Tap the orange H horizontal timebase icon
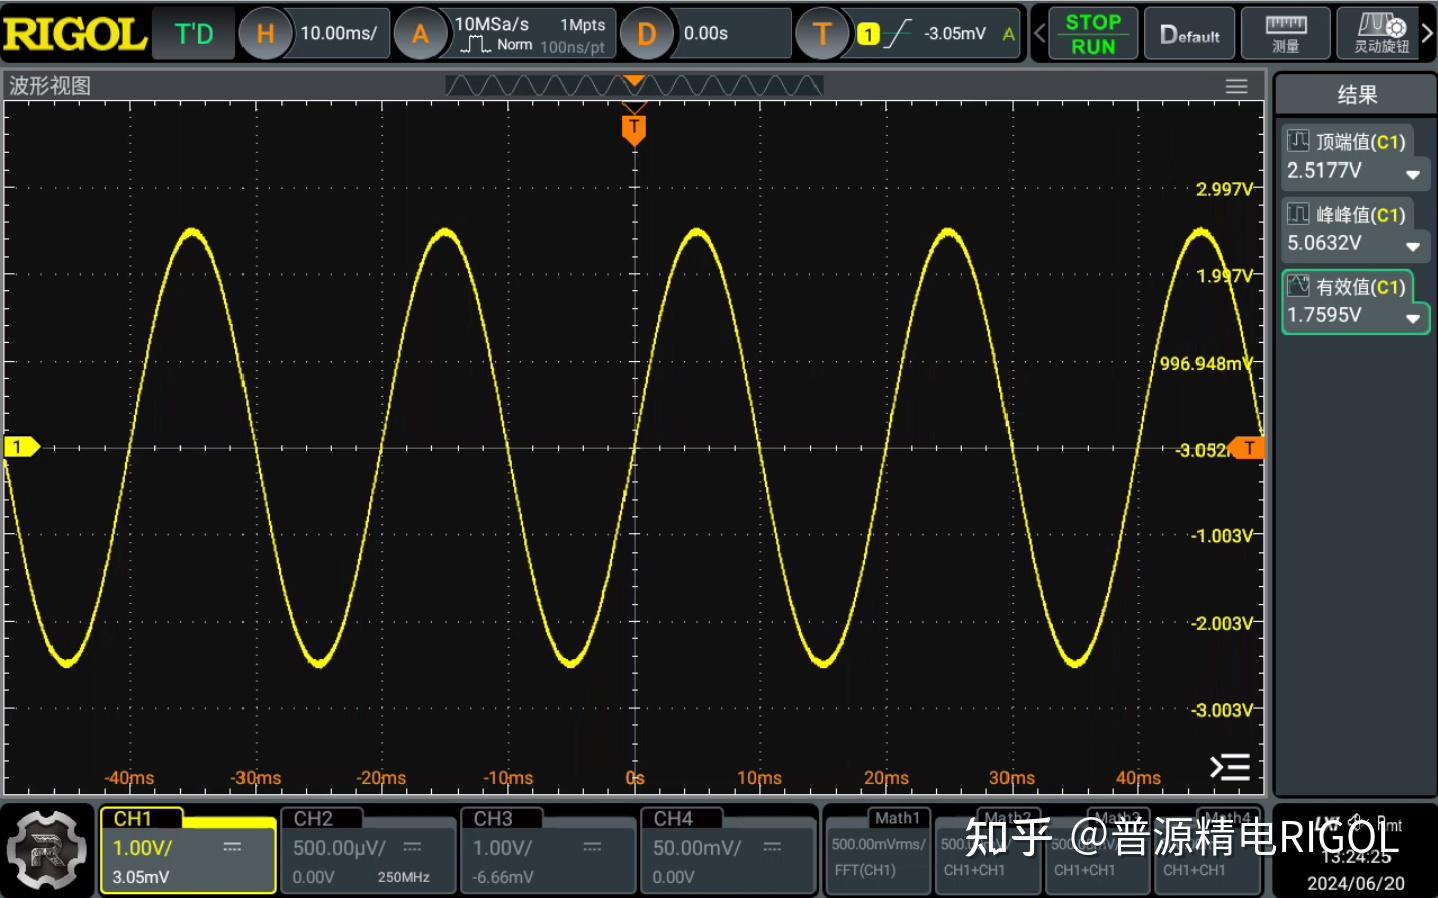The width and height of the screenshot is (1438, 898). pyautogui.click(x=265, y=33)
